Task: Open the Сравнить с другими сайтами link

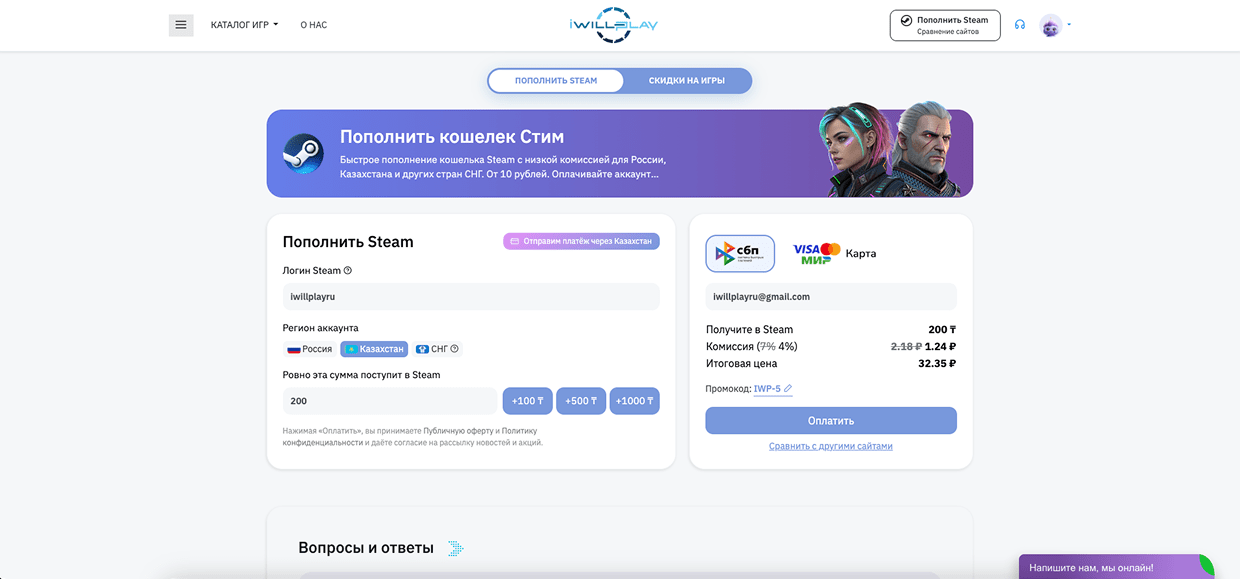Action: 830,446
